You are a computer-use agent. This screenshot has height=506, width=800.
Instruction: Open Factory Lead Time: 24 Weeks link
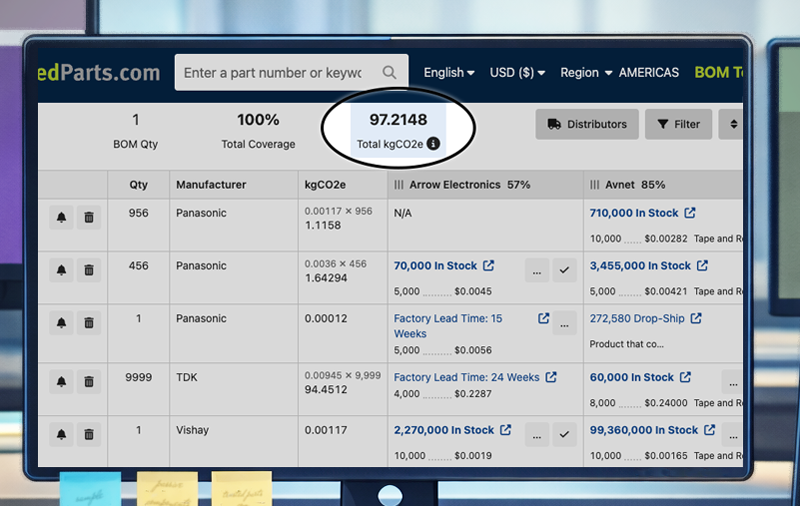[466, 377]
